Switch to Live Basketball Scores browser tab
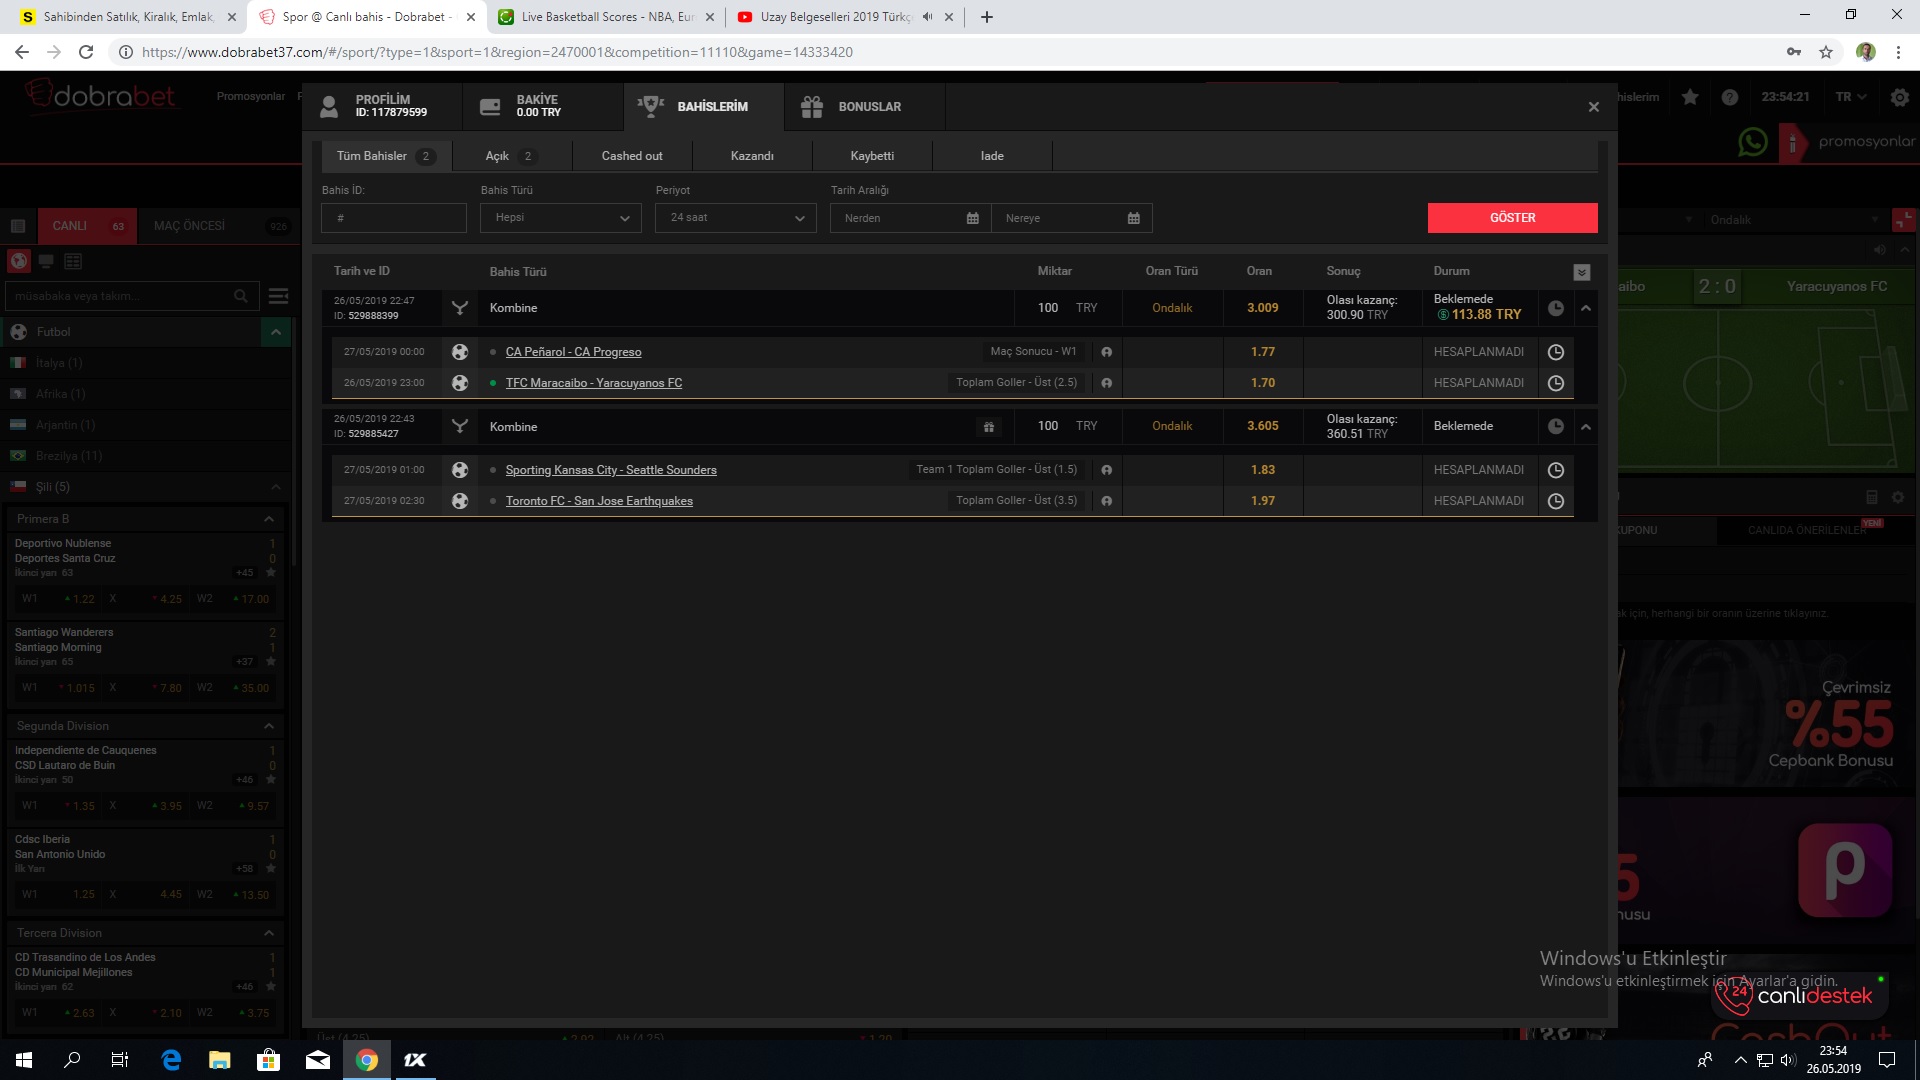Screen dimensions: 1920x1080 tap(607, 17)
